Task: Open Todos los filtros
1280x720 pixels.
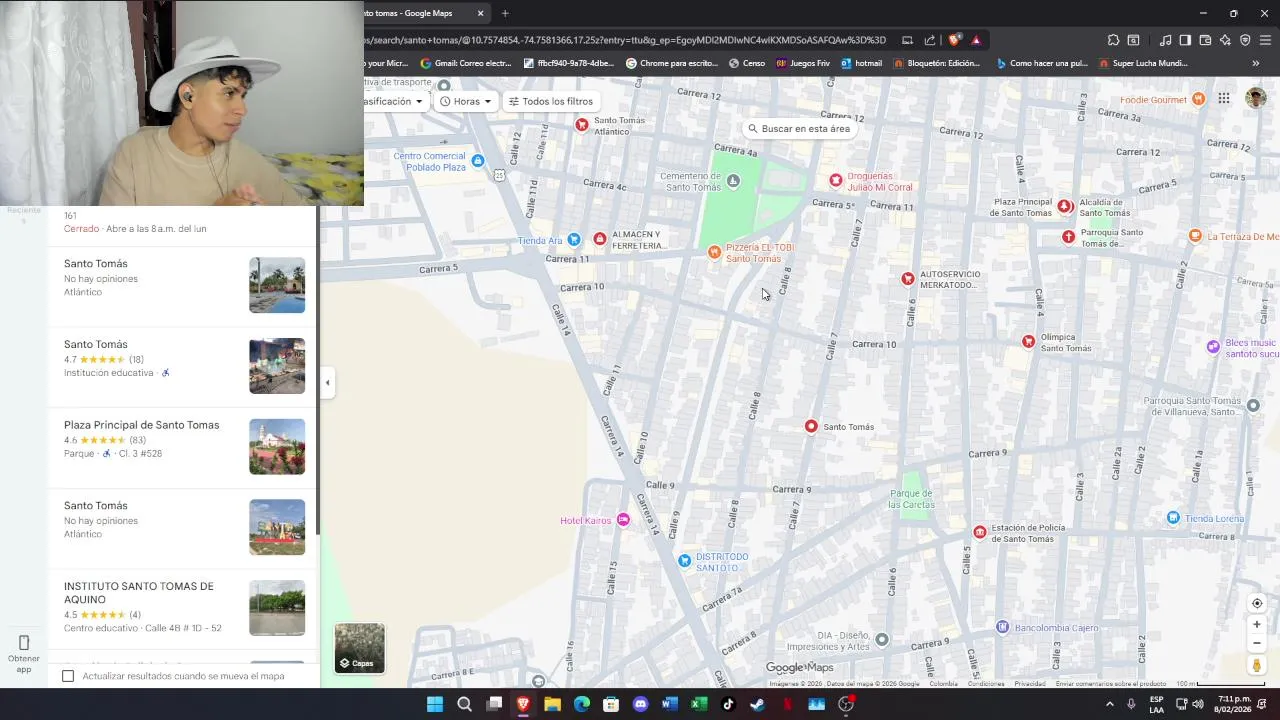Action: pyautogui.click(x=550, y=101)
